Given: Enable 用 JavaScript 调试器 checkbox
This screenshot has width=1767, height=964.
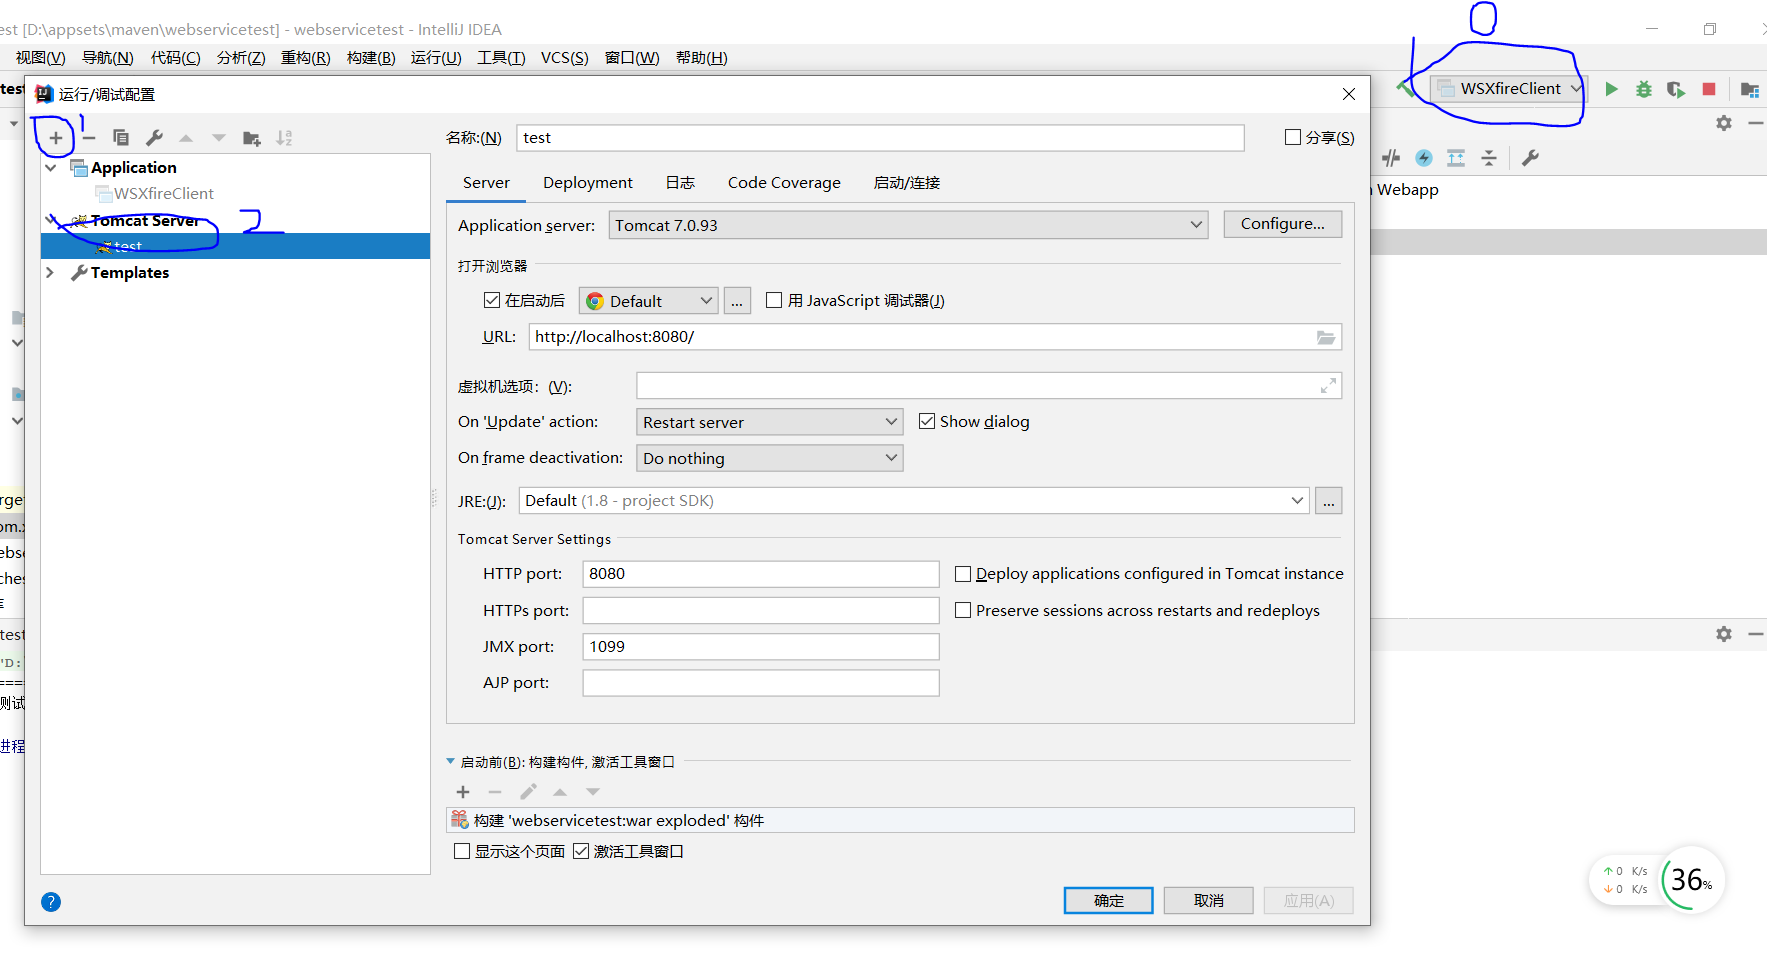Looking at the screenshot, I should tap(774, 300).
